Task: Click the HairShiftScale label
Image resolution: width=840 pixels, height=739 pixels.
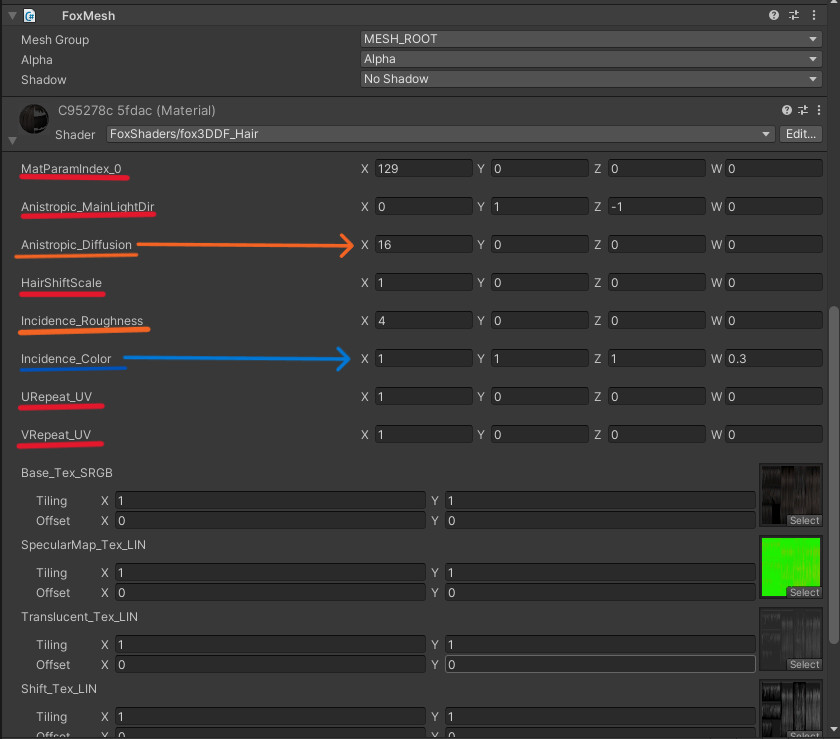Action: (x=61, y=283)
